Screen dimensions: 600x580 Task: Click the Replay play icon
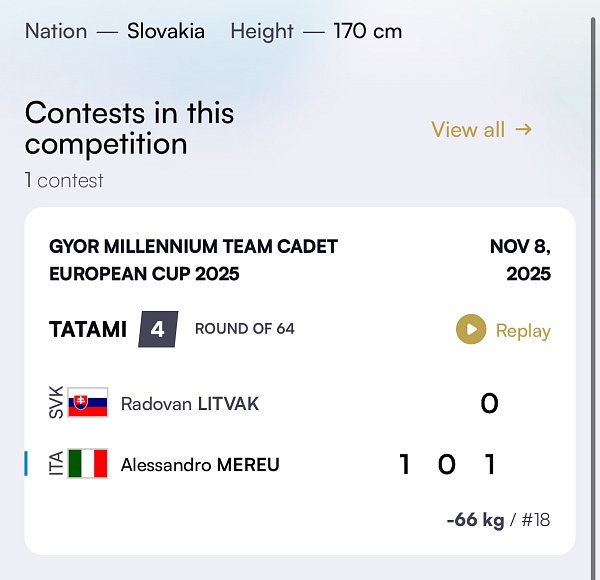click(471, 330)
